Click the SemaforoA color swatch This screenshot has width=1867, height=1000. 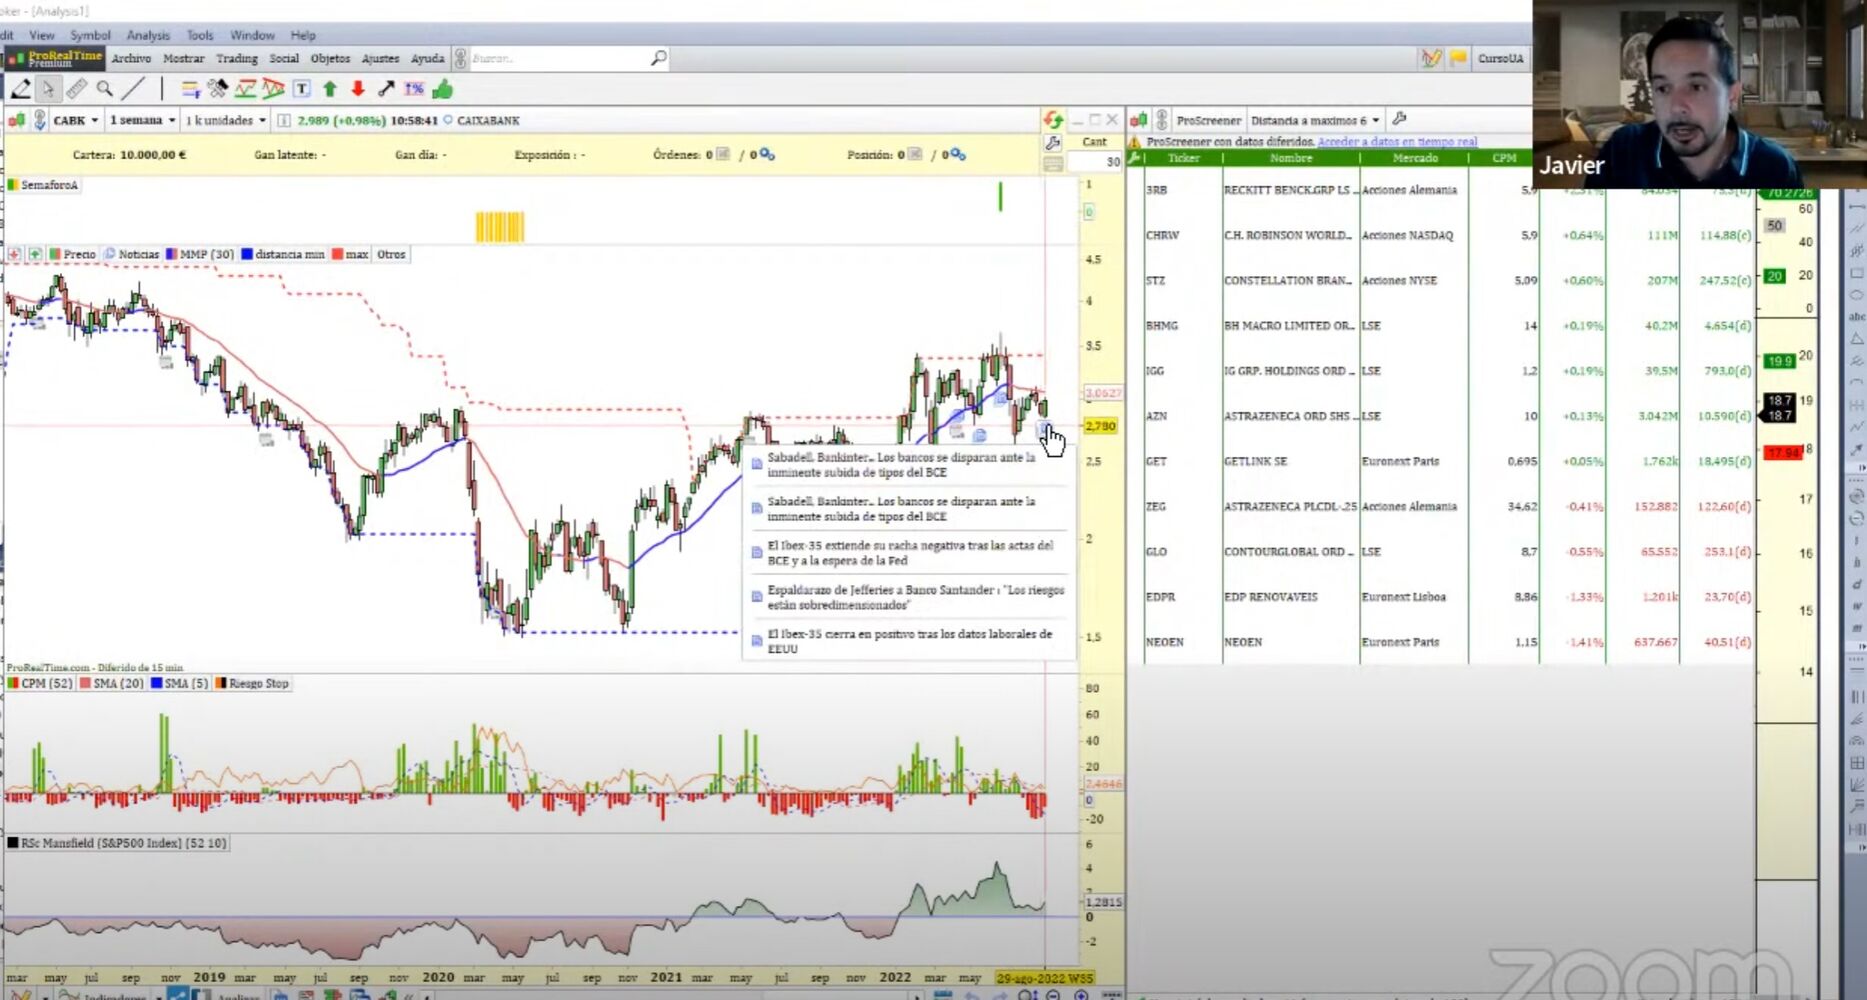13,185
